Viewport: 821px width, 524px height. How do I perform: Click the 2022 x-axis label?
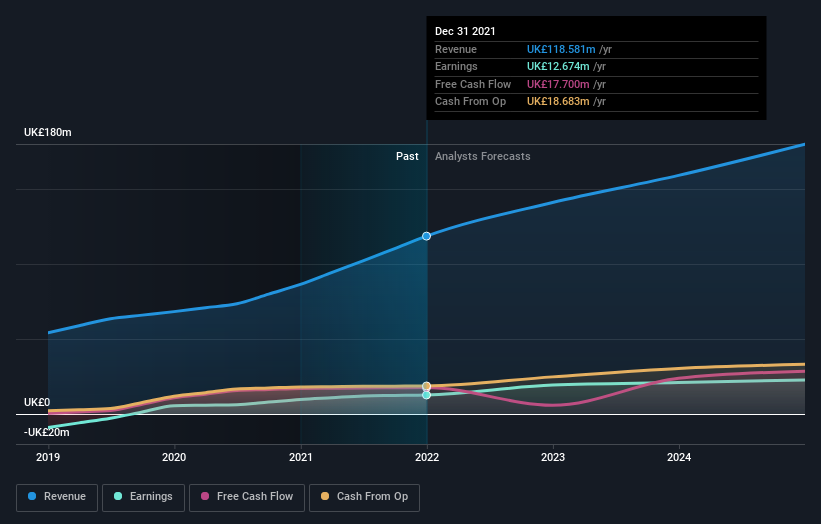[427, 457]
